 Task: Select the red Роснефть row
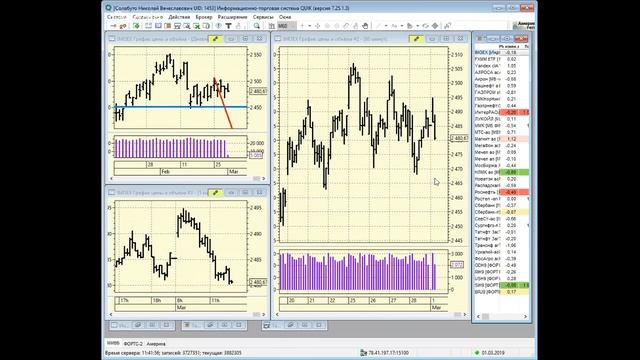tap(502, 192)
